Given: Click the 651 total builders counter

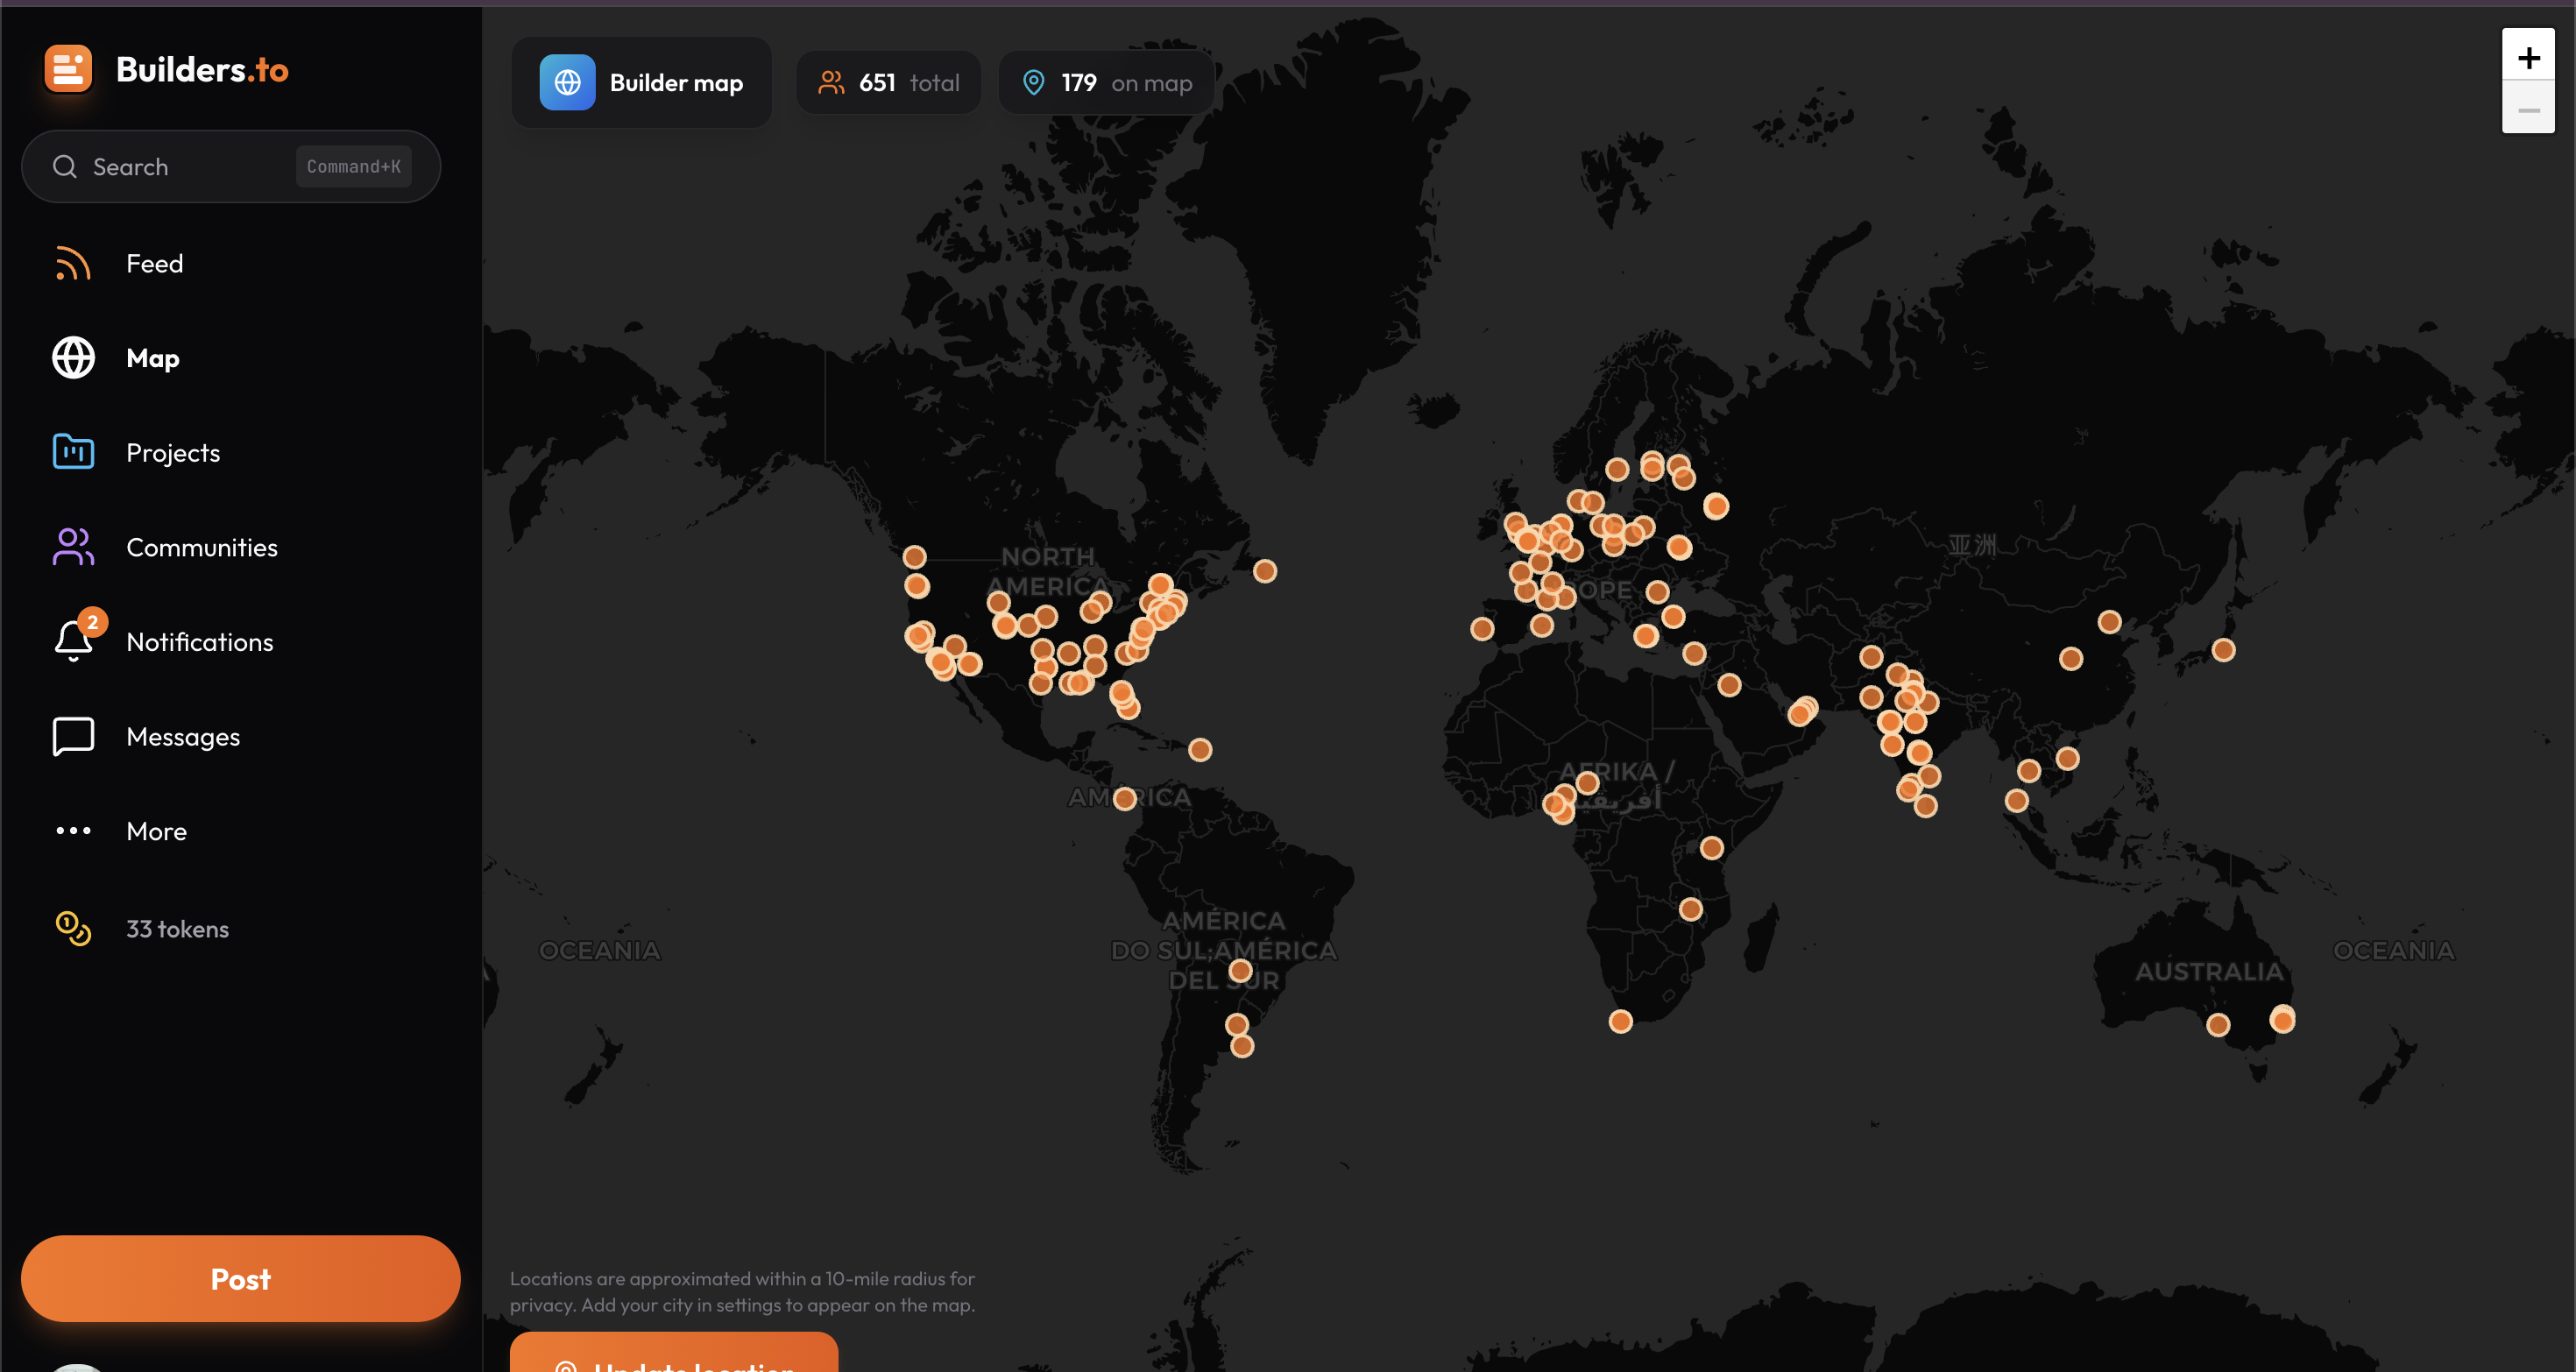Looking at the screenshot, I should click(888, 82).
